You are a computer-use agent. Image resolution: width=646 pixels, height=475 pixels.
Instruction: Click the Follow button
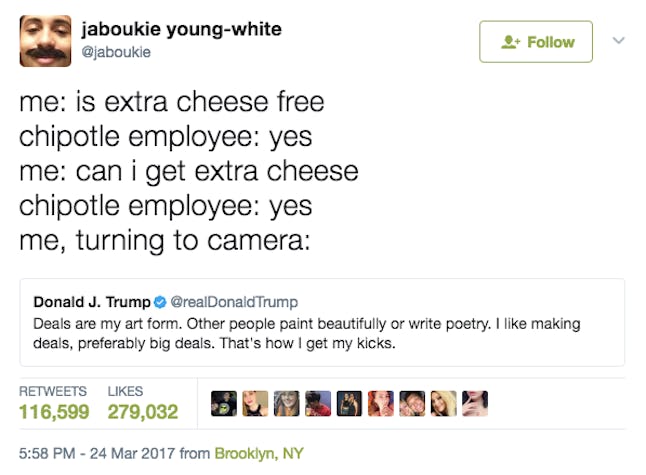coord(536,42)
